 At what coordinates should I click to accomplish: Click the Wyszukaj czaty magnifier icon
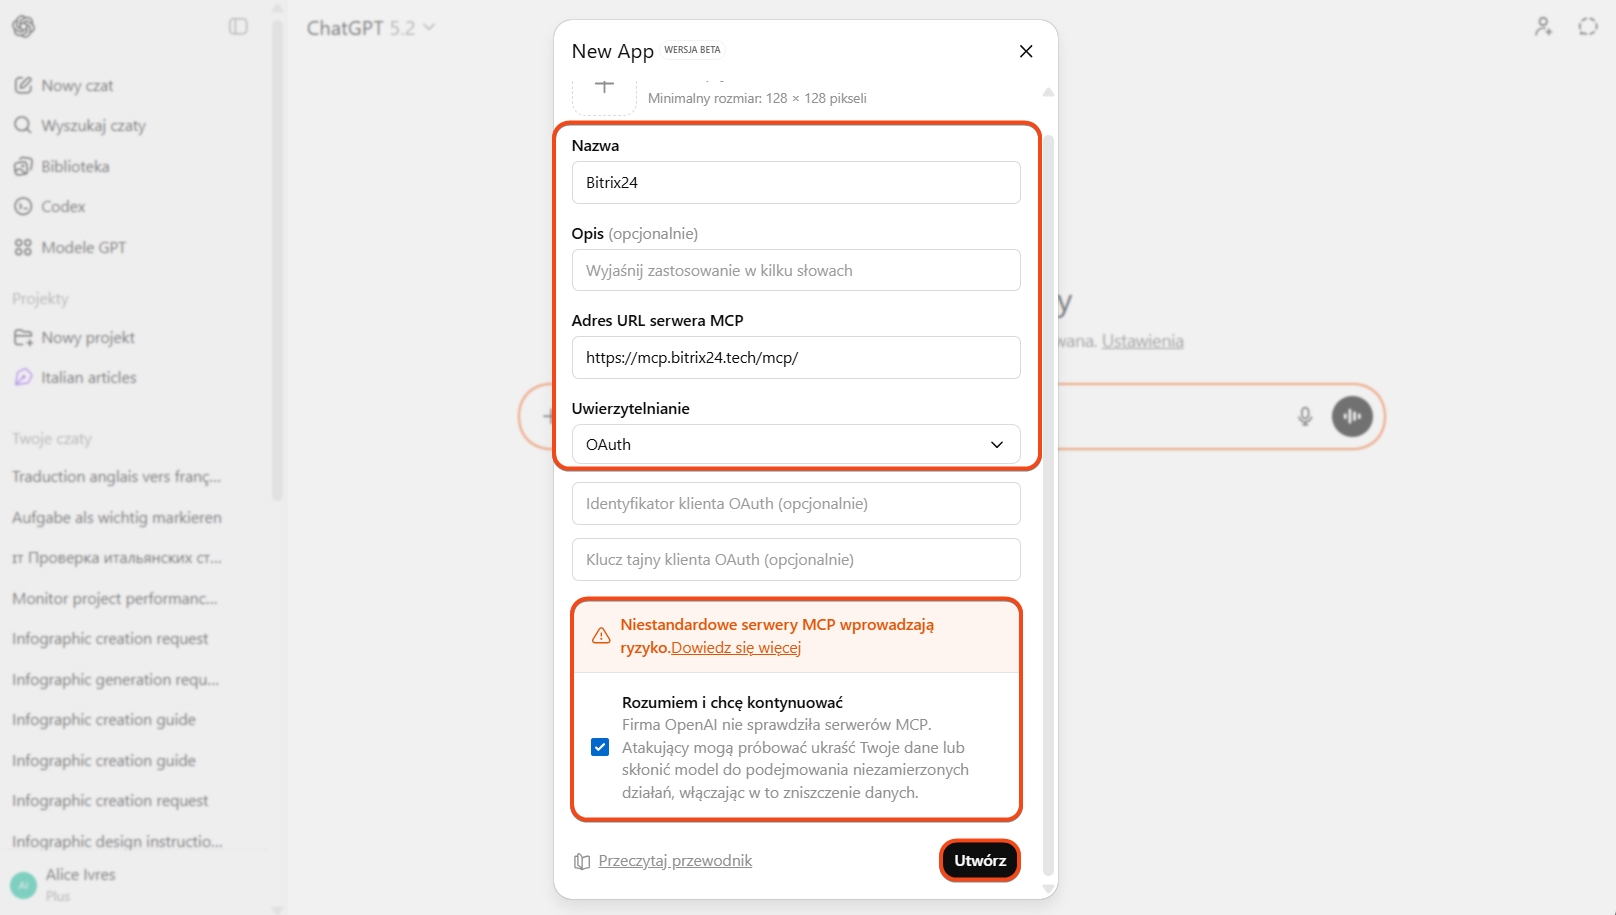[23, 126]
